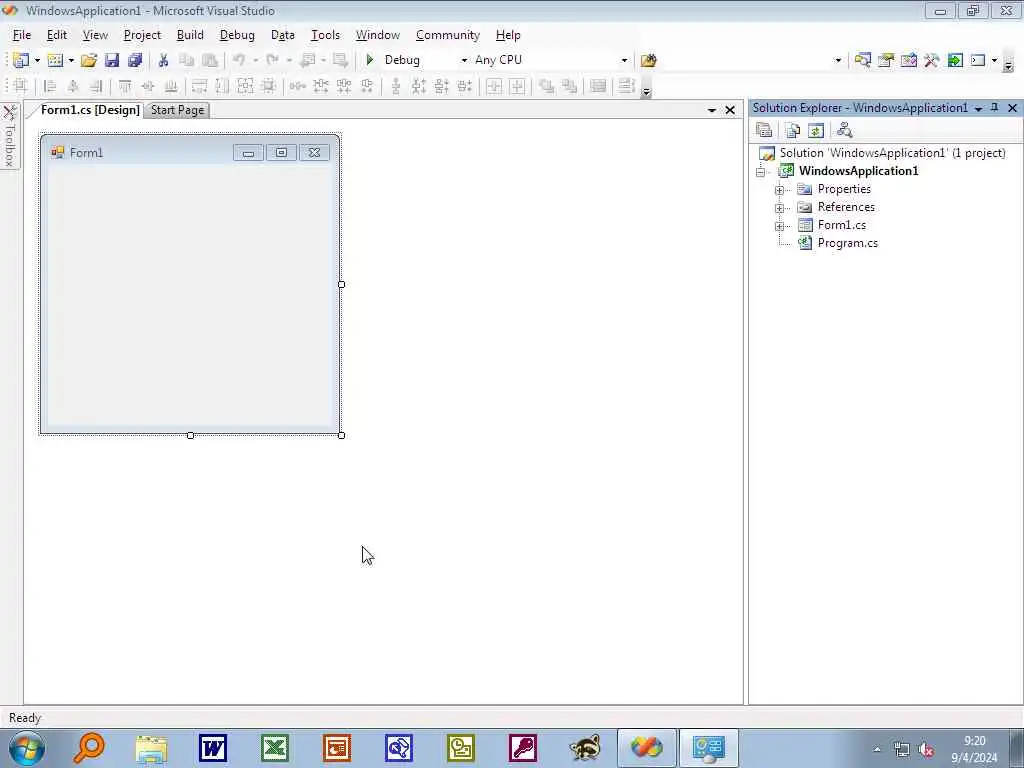Click the muted volume tray icon
Viewport: 1024px width, 768px height.
925,750
